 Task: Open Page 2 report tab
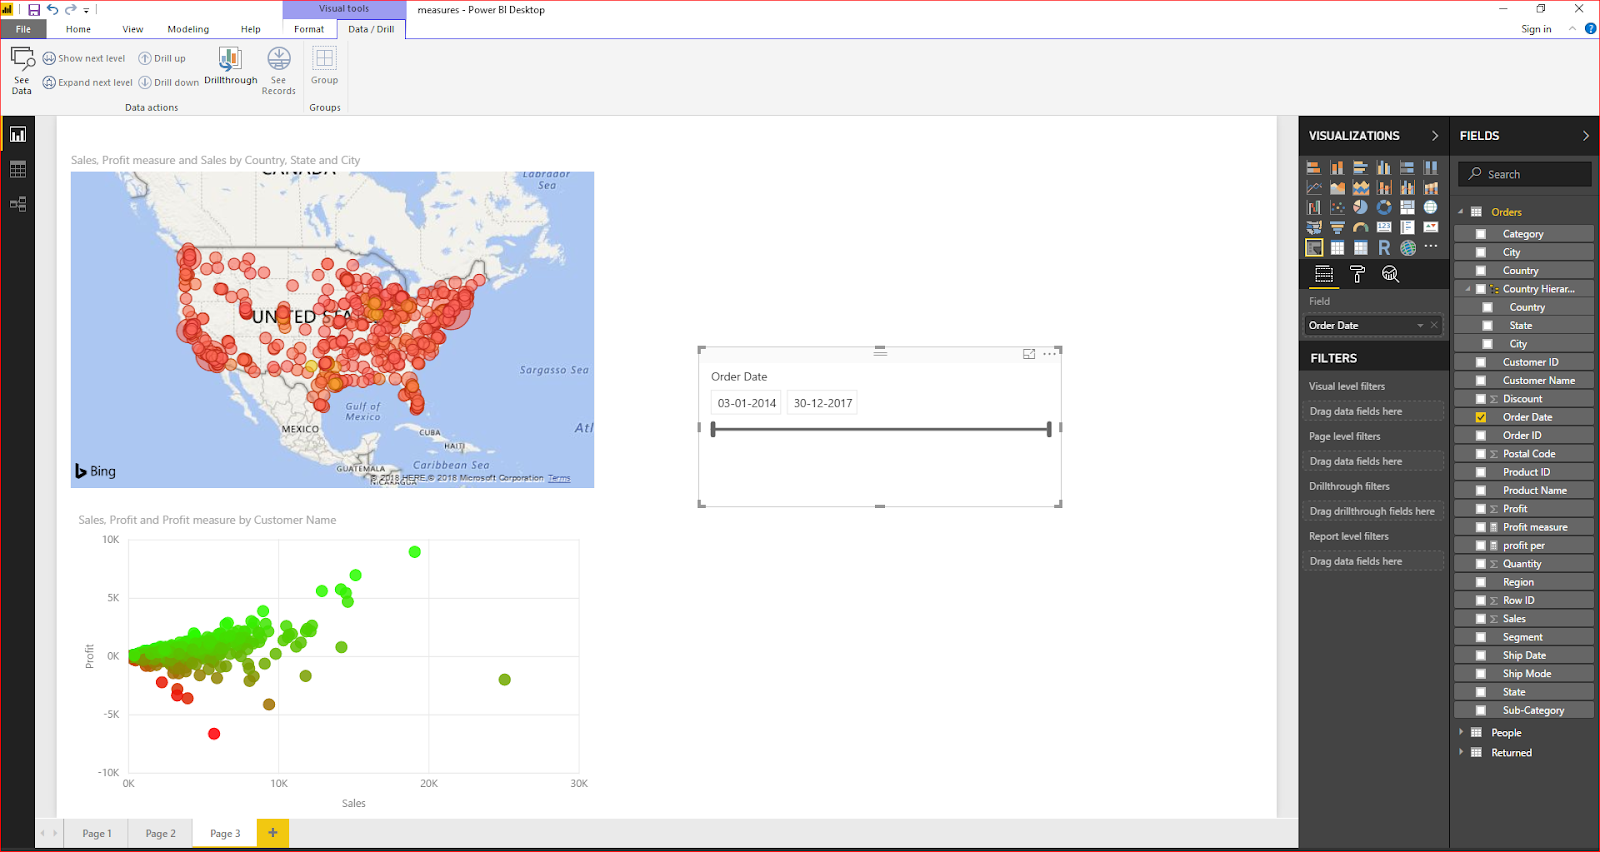[160, 833]
